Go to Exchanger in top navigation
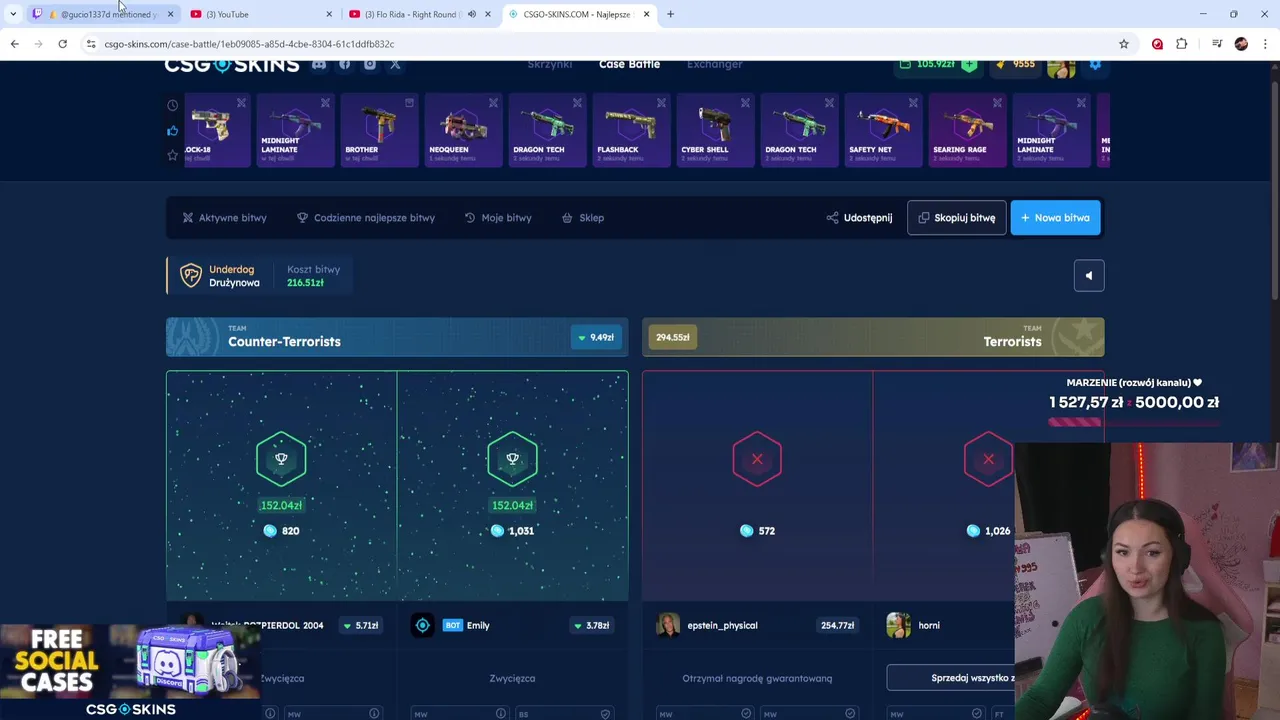The width and height of the screenshot is (1280, 720). tap(714, 64)
